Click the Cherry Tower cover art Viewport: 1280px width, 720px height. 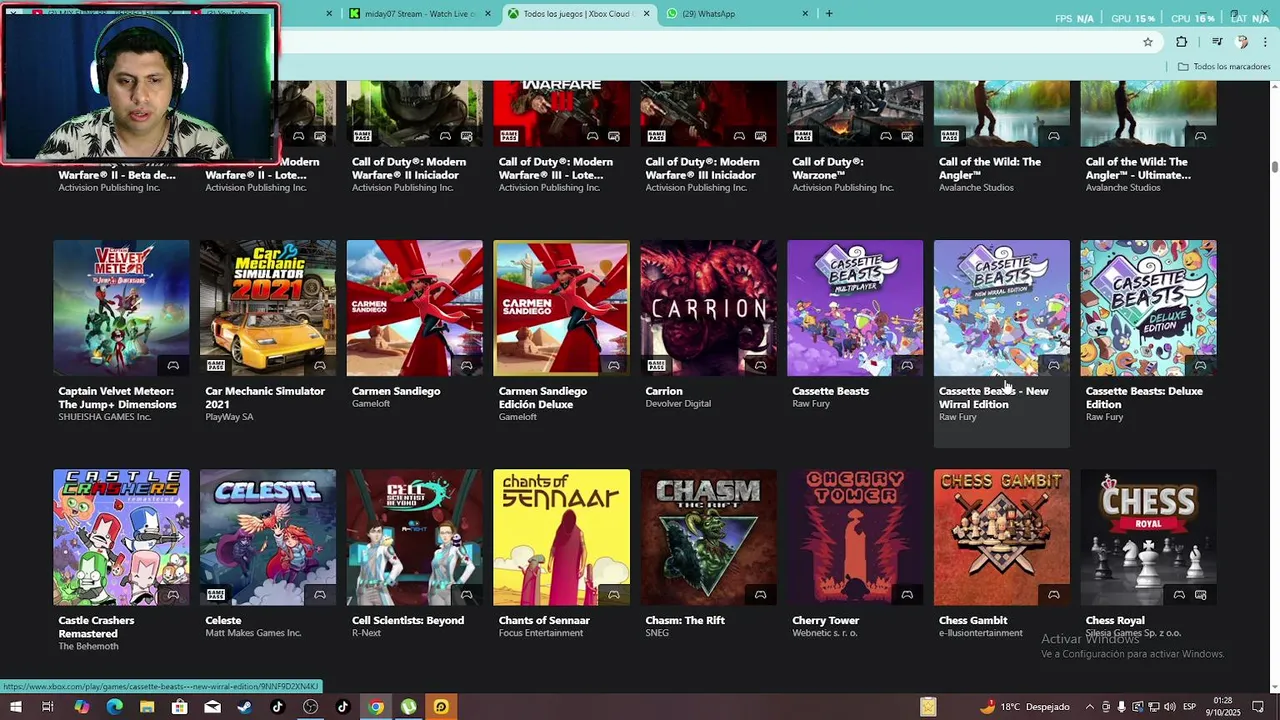click(x=855, y=537)
